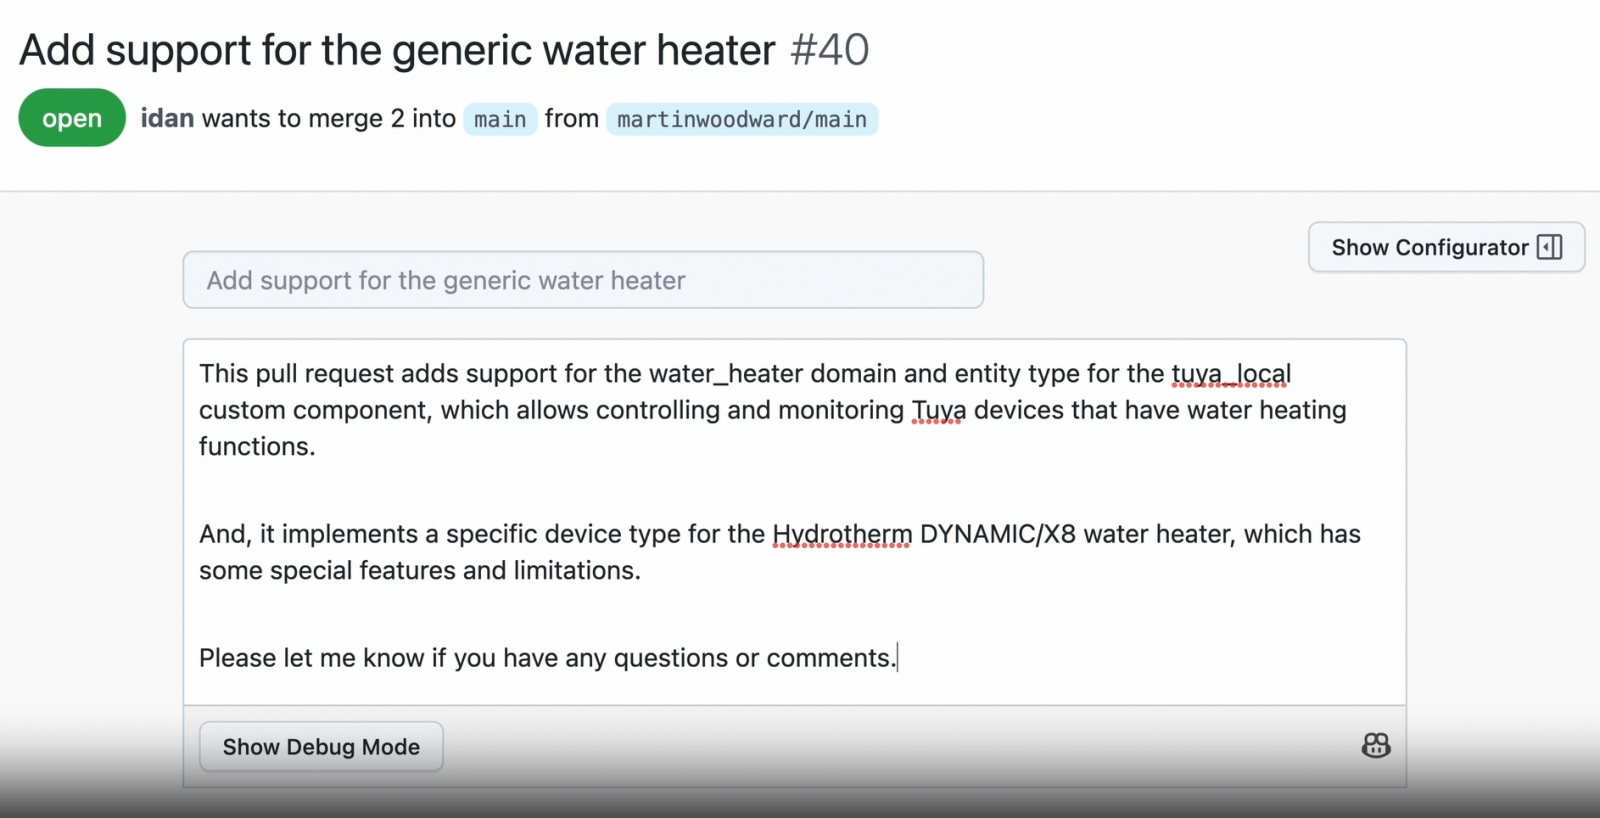The height and width of the screenshot is (818, 1600).
Task: Click the pull request heading text
Action: click(x=397, y=50)
